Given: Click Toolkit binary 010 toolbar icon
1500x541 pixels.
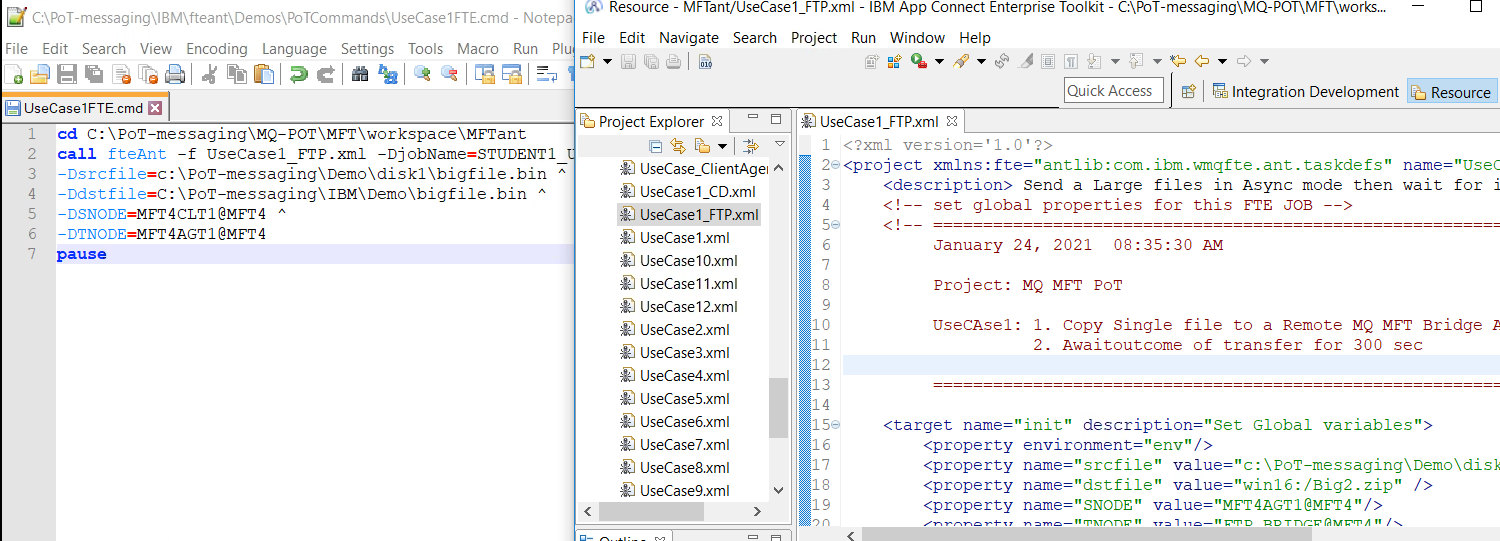Looking at the screenshot, I should point(705,61).
